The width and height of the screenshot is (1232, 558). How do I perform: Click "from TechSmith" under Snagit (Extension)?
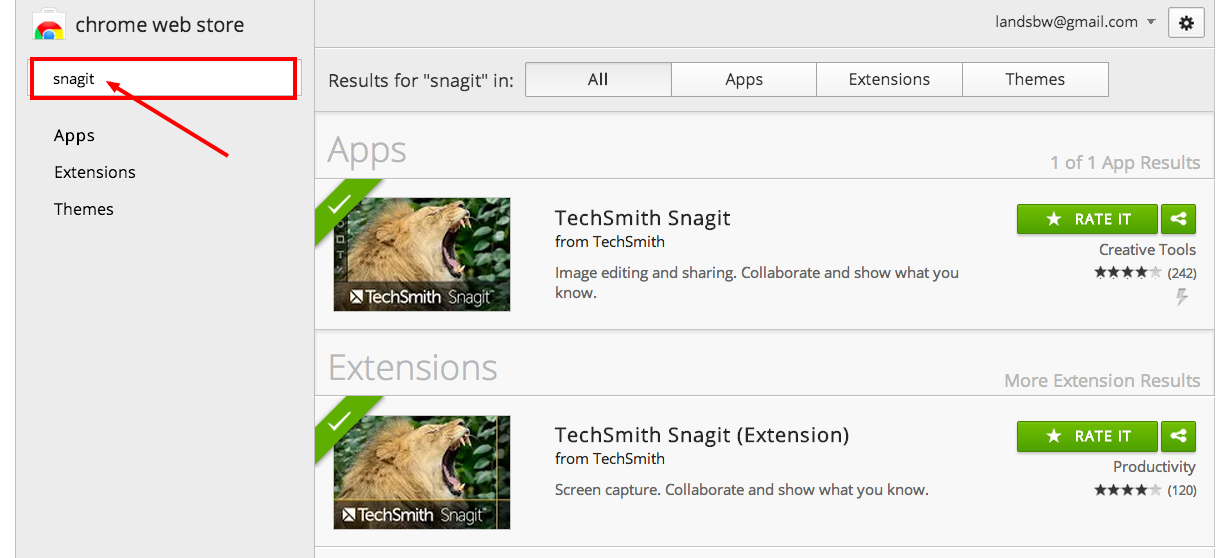coord(610,459)
